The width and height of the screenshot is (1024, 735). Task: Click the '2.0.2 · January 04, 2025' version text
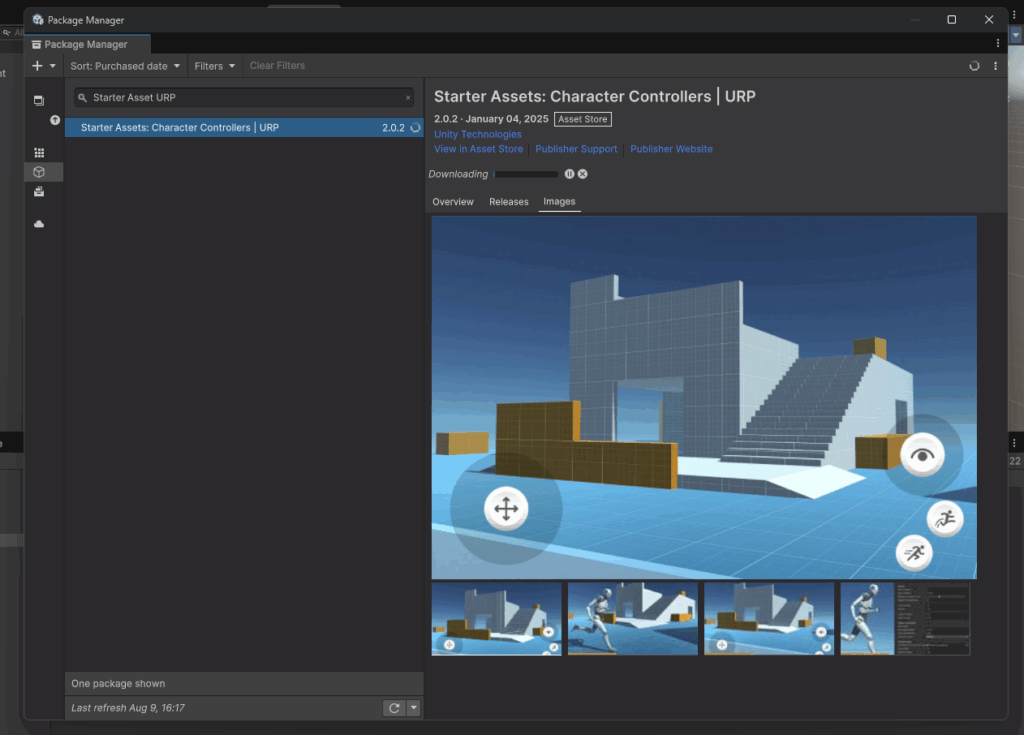pos(491,120)
